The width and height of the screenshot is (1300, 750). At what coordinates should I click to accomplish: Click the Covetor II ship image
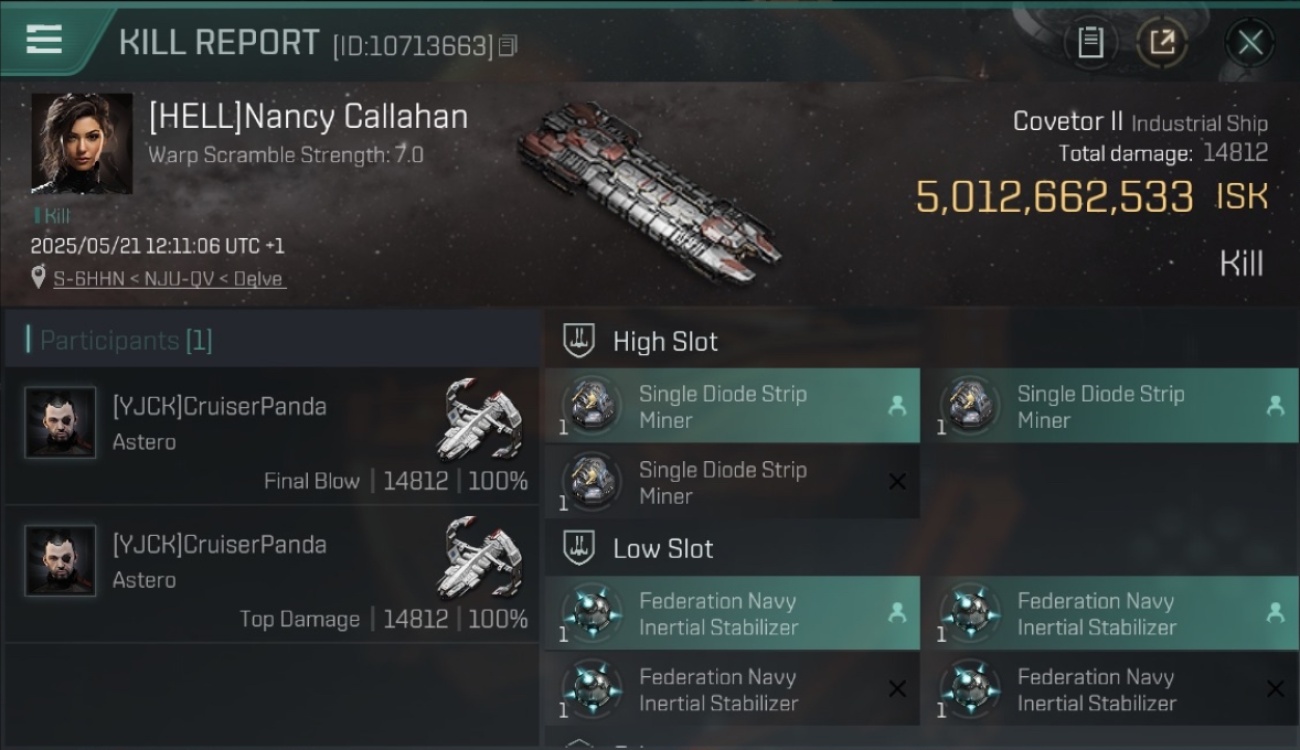coord(650,190)
